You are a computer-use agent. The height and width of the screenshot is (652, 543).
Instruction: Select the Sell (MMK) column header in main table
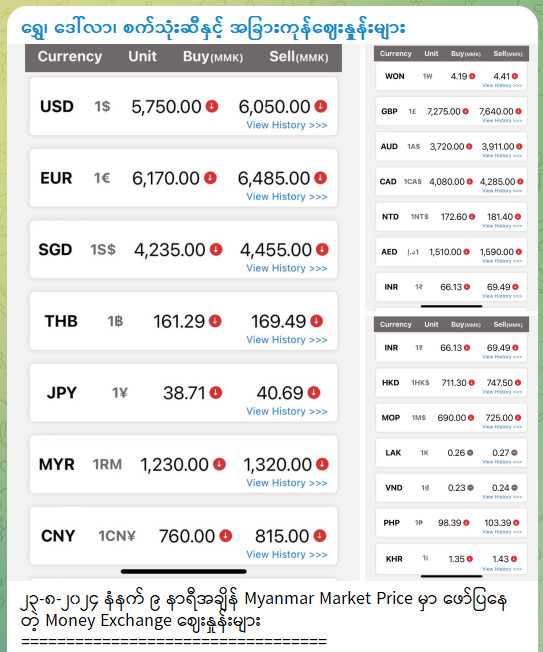(x=299, y=57)
